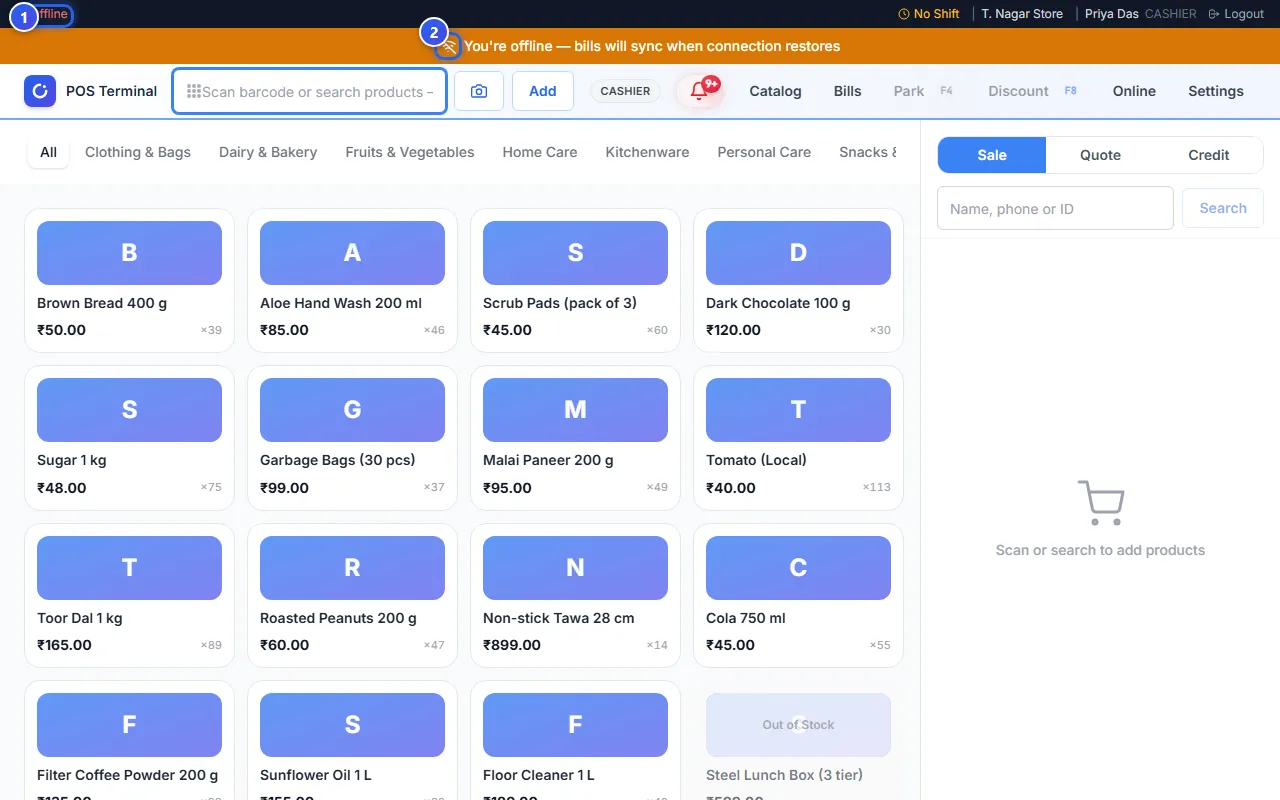Filter by Dairy & Bakery category
The image size is (1280, 800).
point(268,152)
